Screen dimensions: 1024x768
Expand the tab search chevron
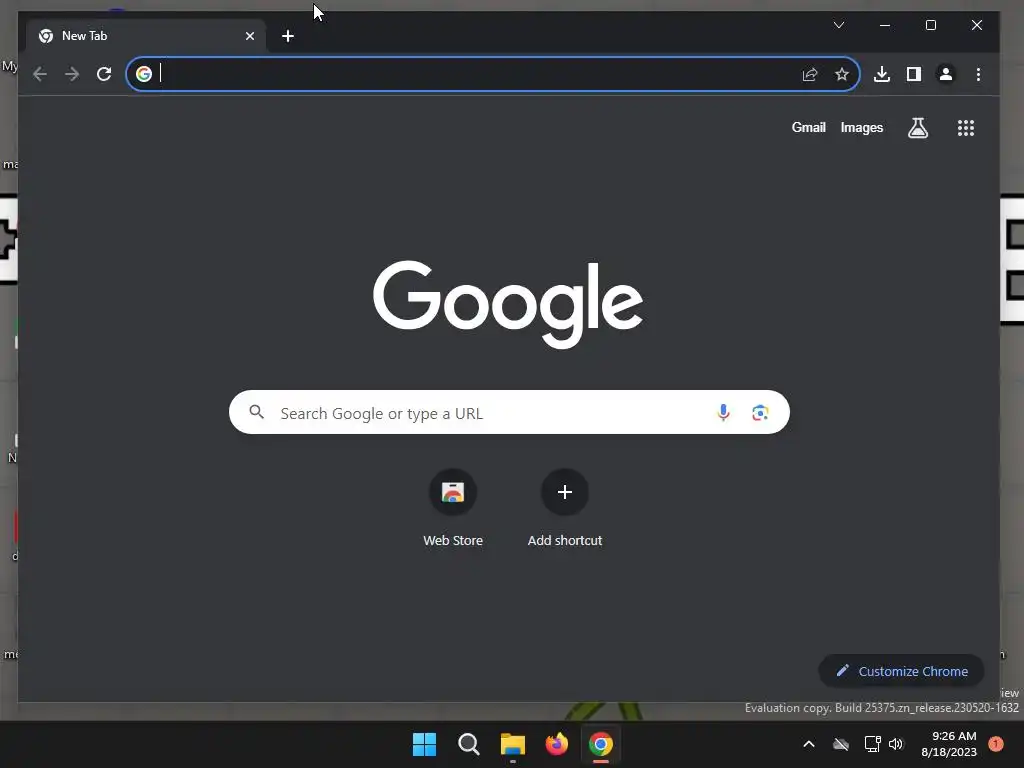[x=839, y=25]
